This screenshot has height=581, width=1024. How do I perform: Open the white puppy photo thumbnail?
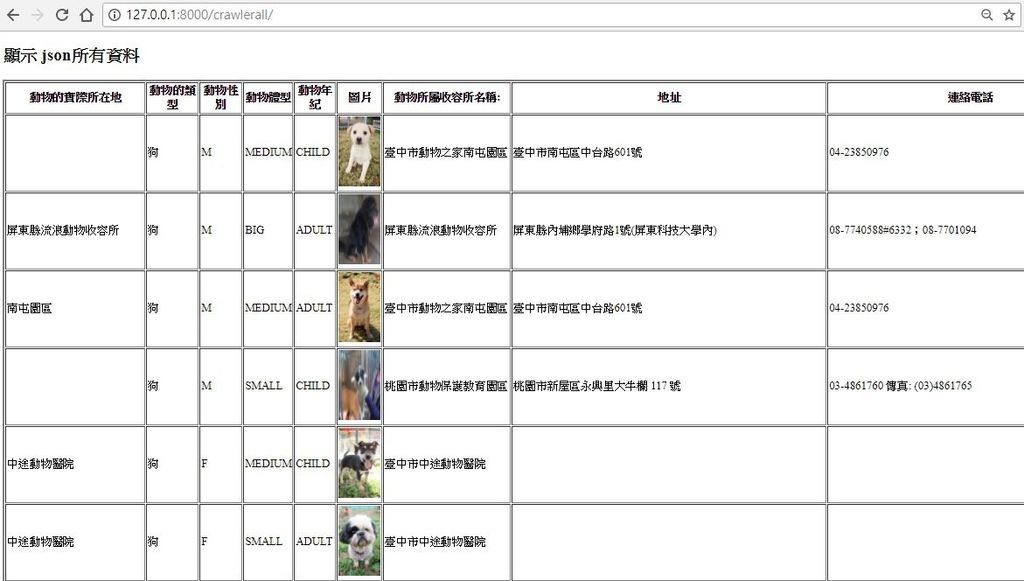pos(359,152)
